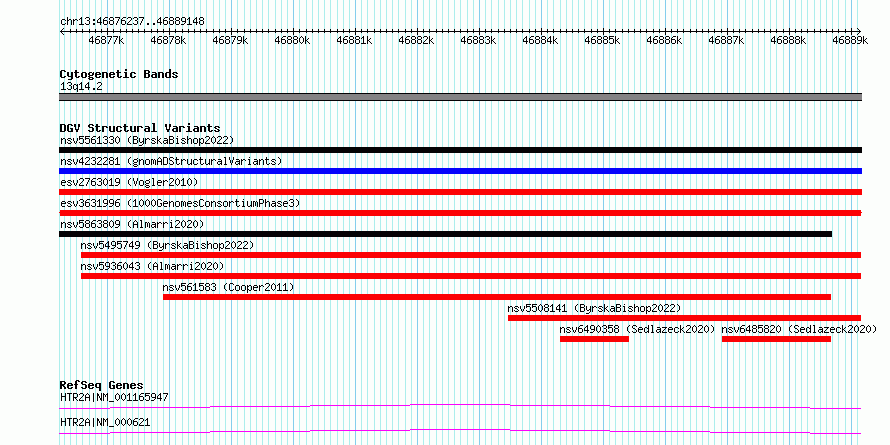Click the black bar for nsv5561330

point(461,150)
